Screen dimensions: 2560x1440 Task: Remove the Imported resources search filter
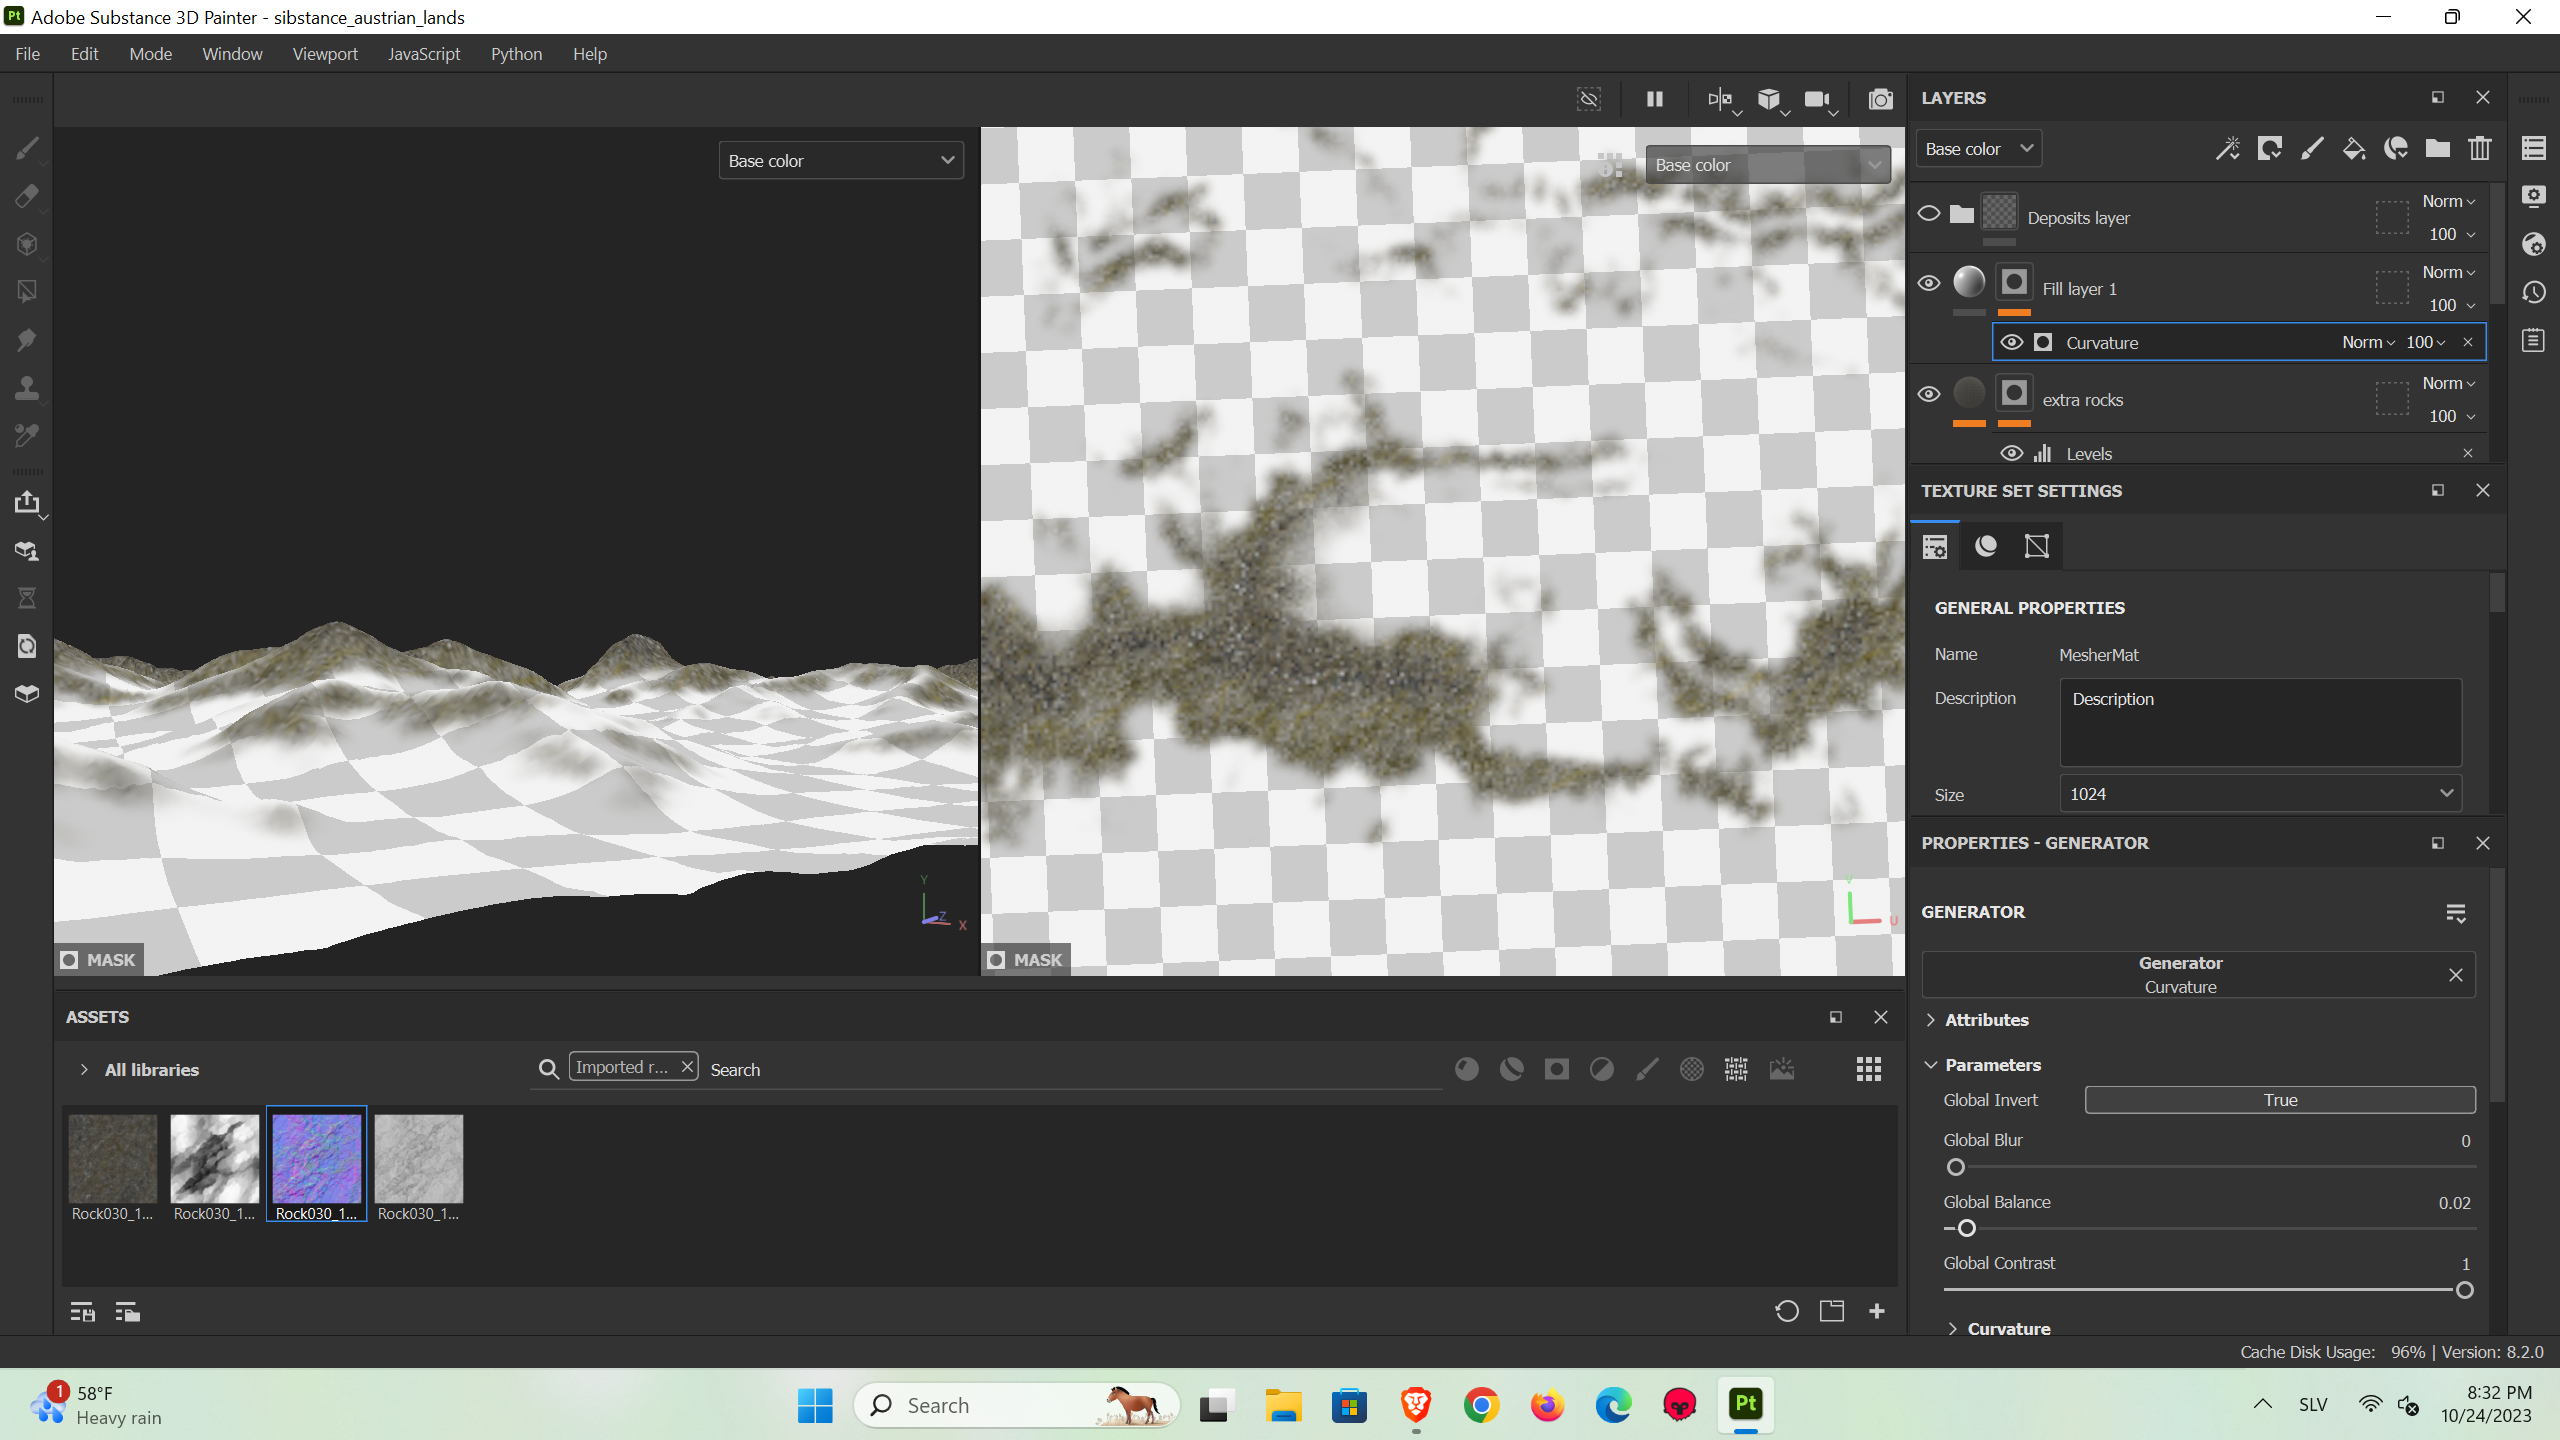click(x=687, y=1067)
